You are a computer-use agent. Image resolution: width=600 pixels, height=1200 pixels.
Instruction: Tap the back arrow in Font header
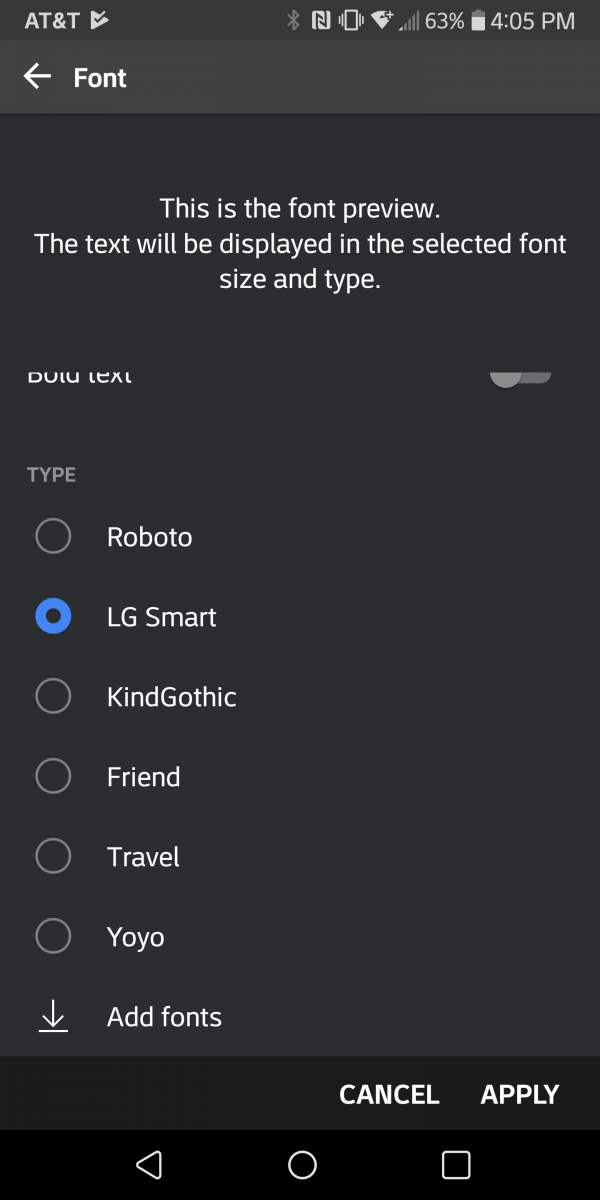(37, 77)
